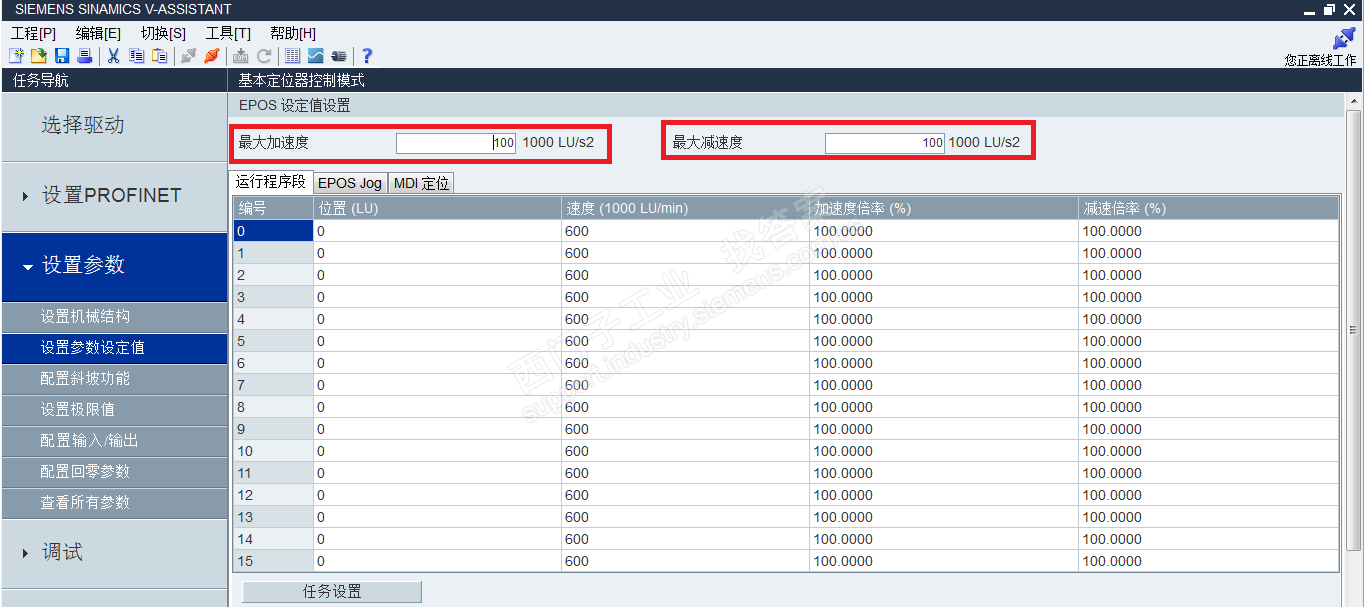This screenshot has width=1365, height=607.
Task: Click the drive restart arrow icon
Action: coord(264,56)
